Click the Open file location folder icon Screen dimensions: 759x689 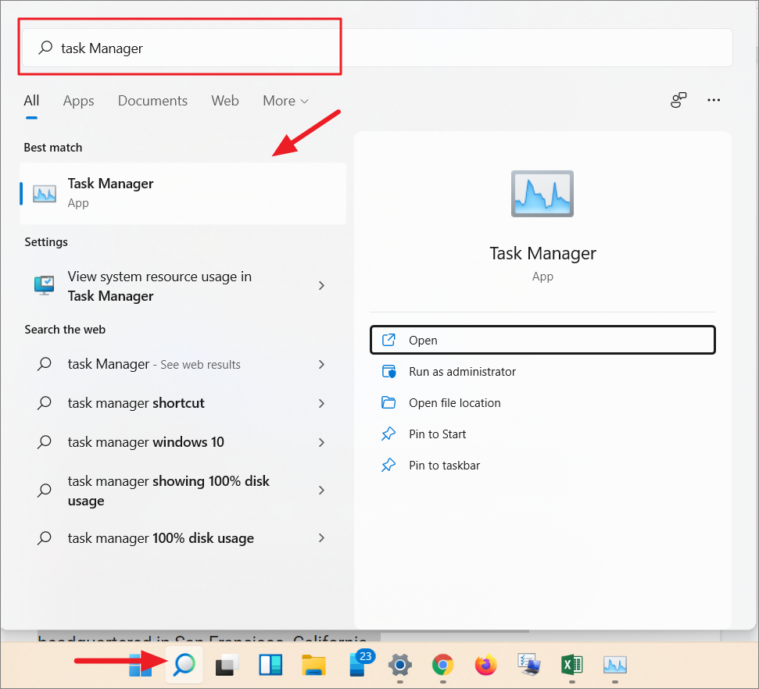(388, 402)
